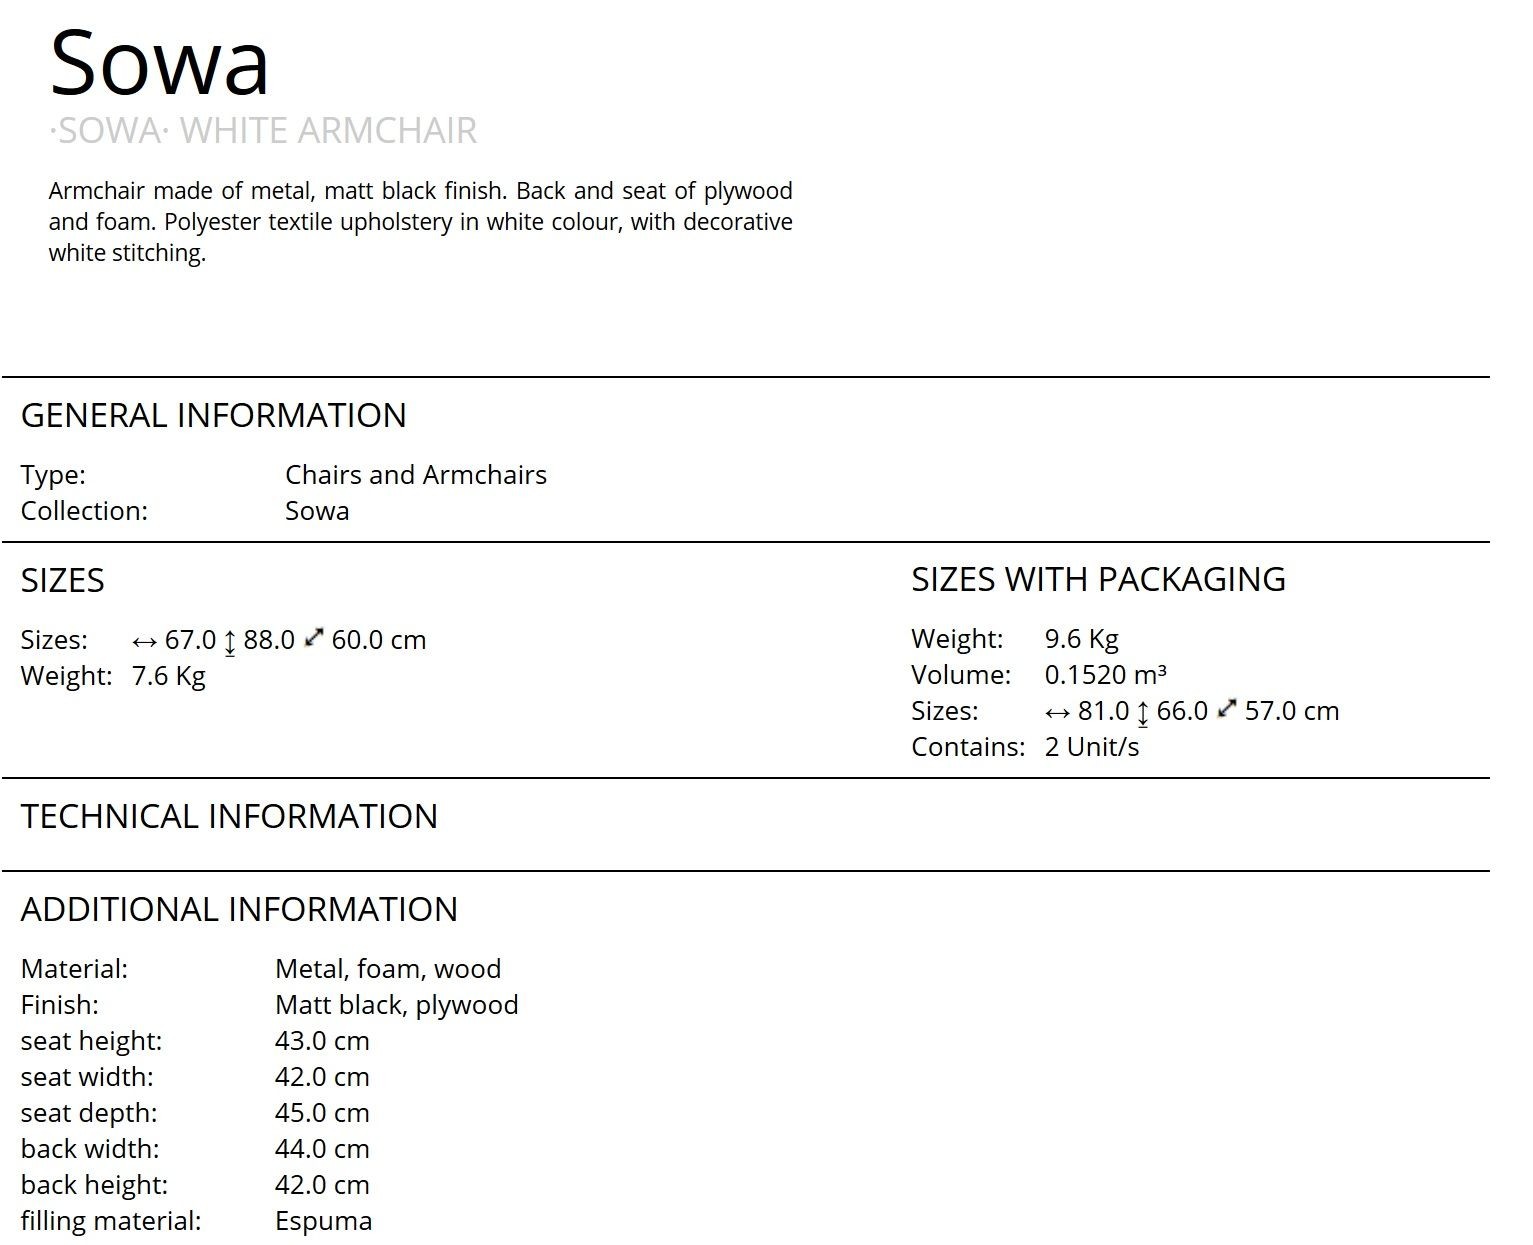
Task: Click the seat width: label
Action: tap(87, 1076)
